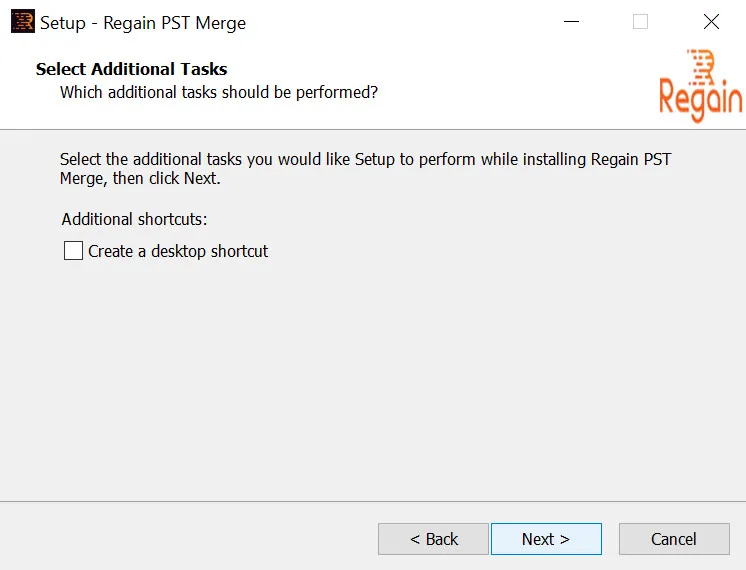Tick the desktop shortcut checkbox
Image resolution: width=746 pixels, height=570 pixels.
(73, 250)
